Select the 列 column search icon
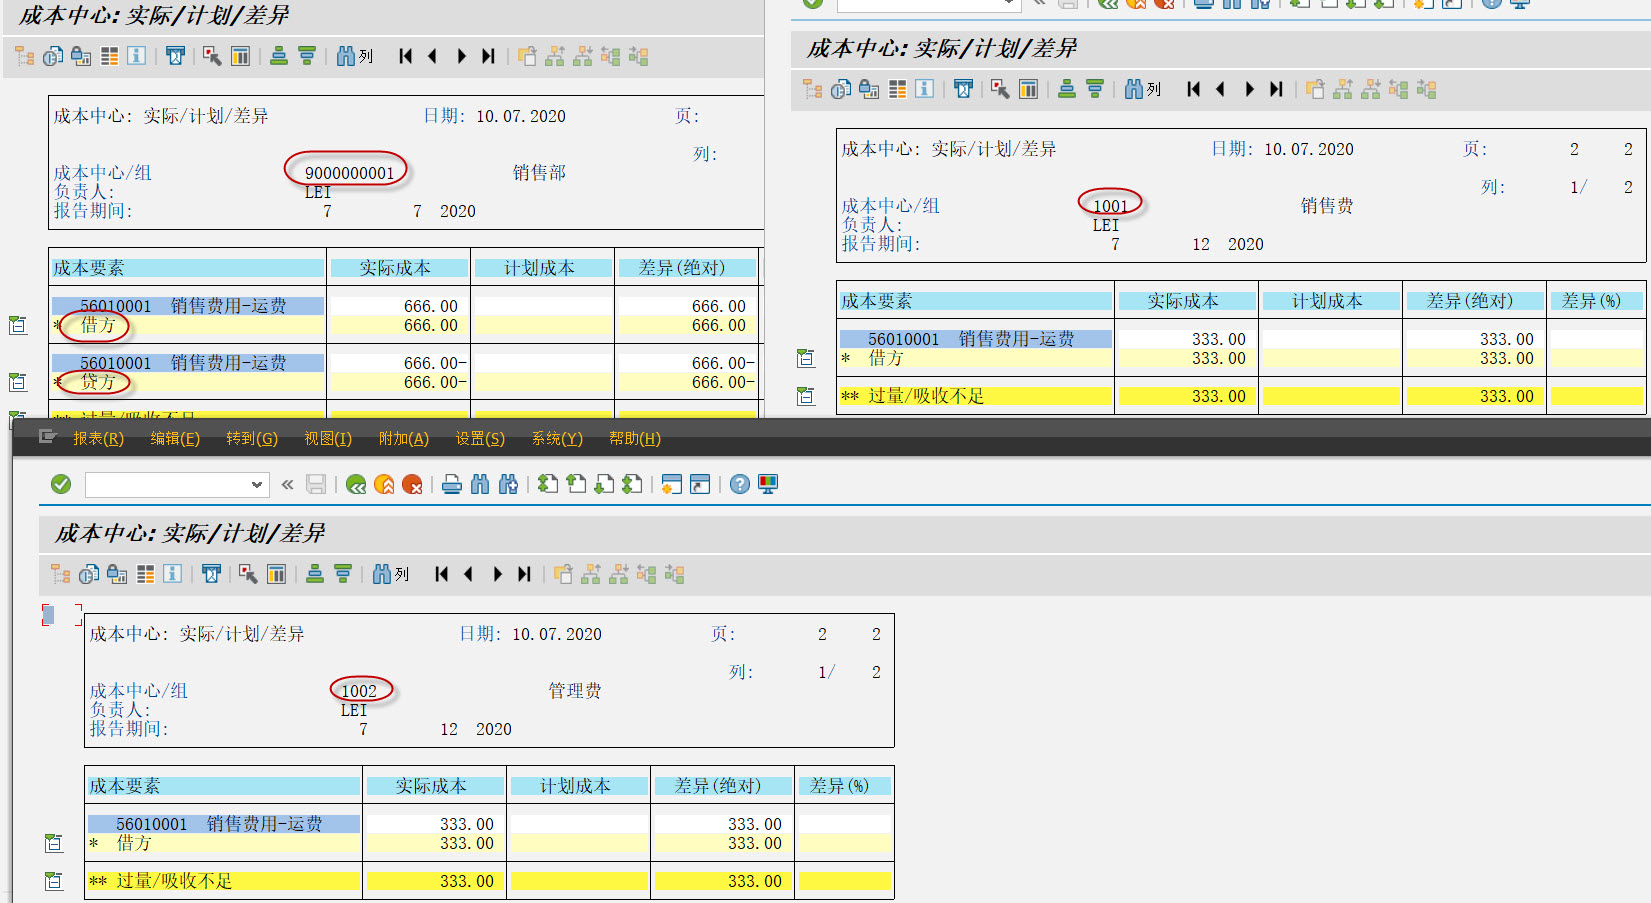The image size is (1651, 903). click(x=385, y=573)
